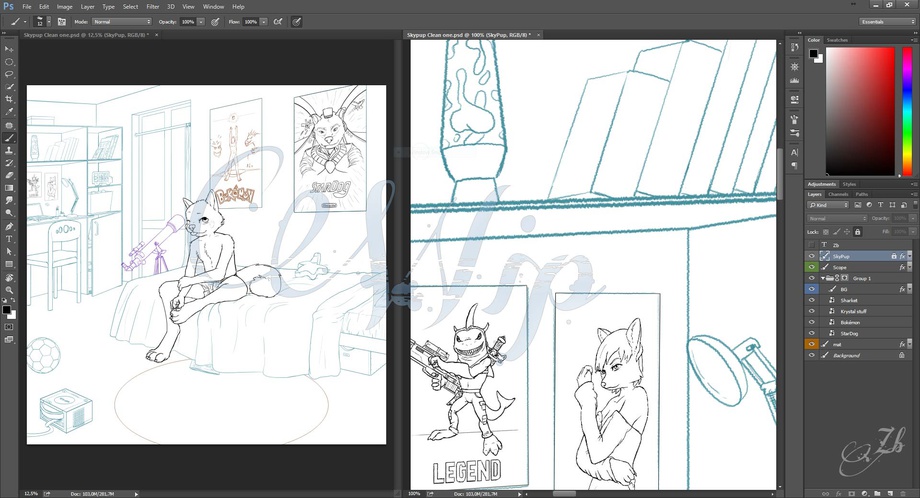Collapse the Group 1 layer folder

(822, 278)
